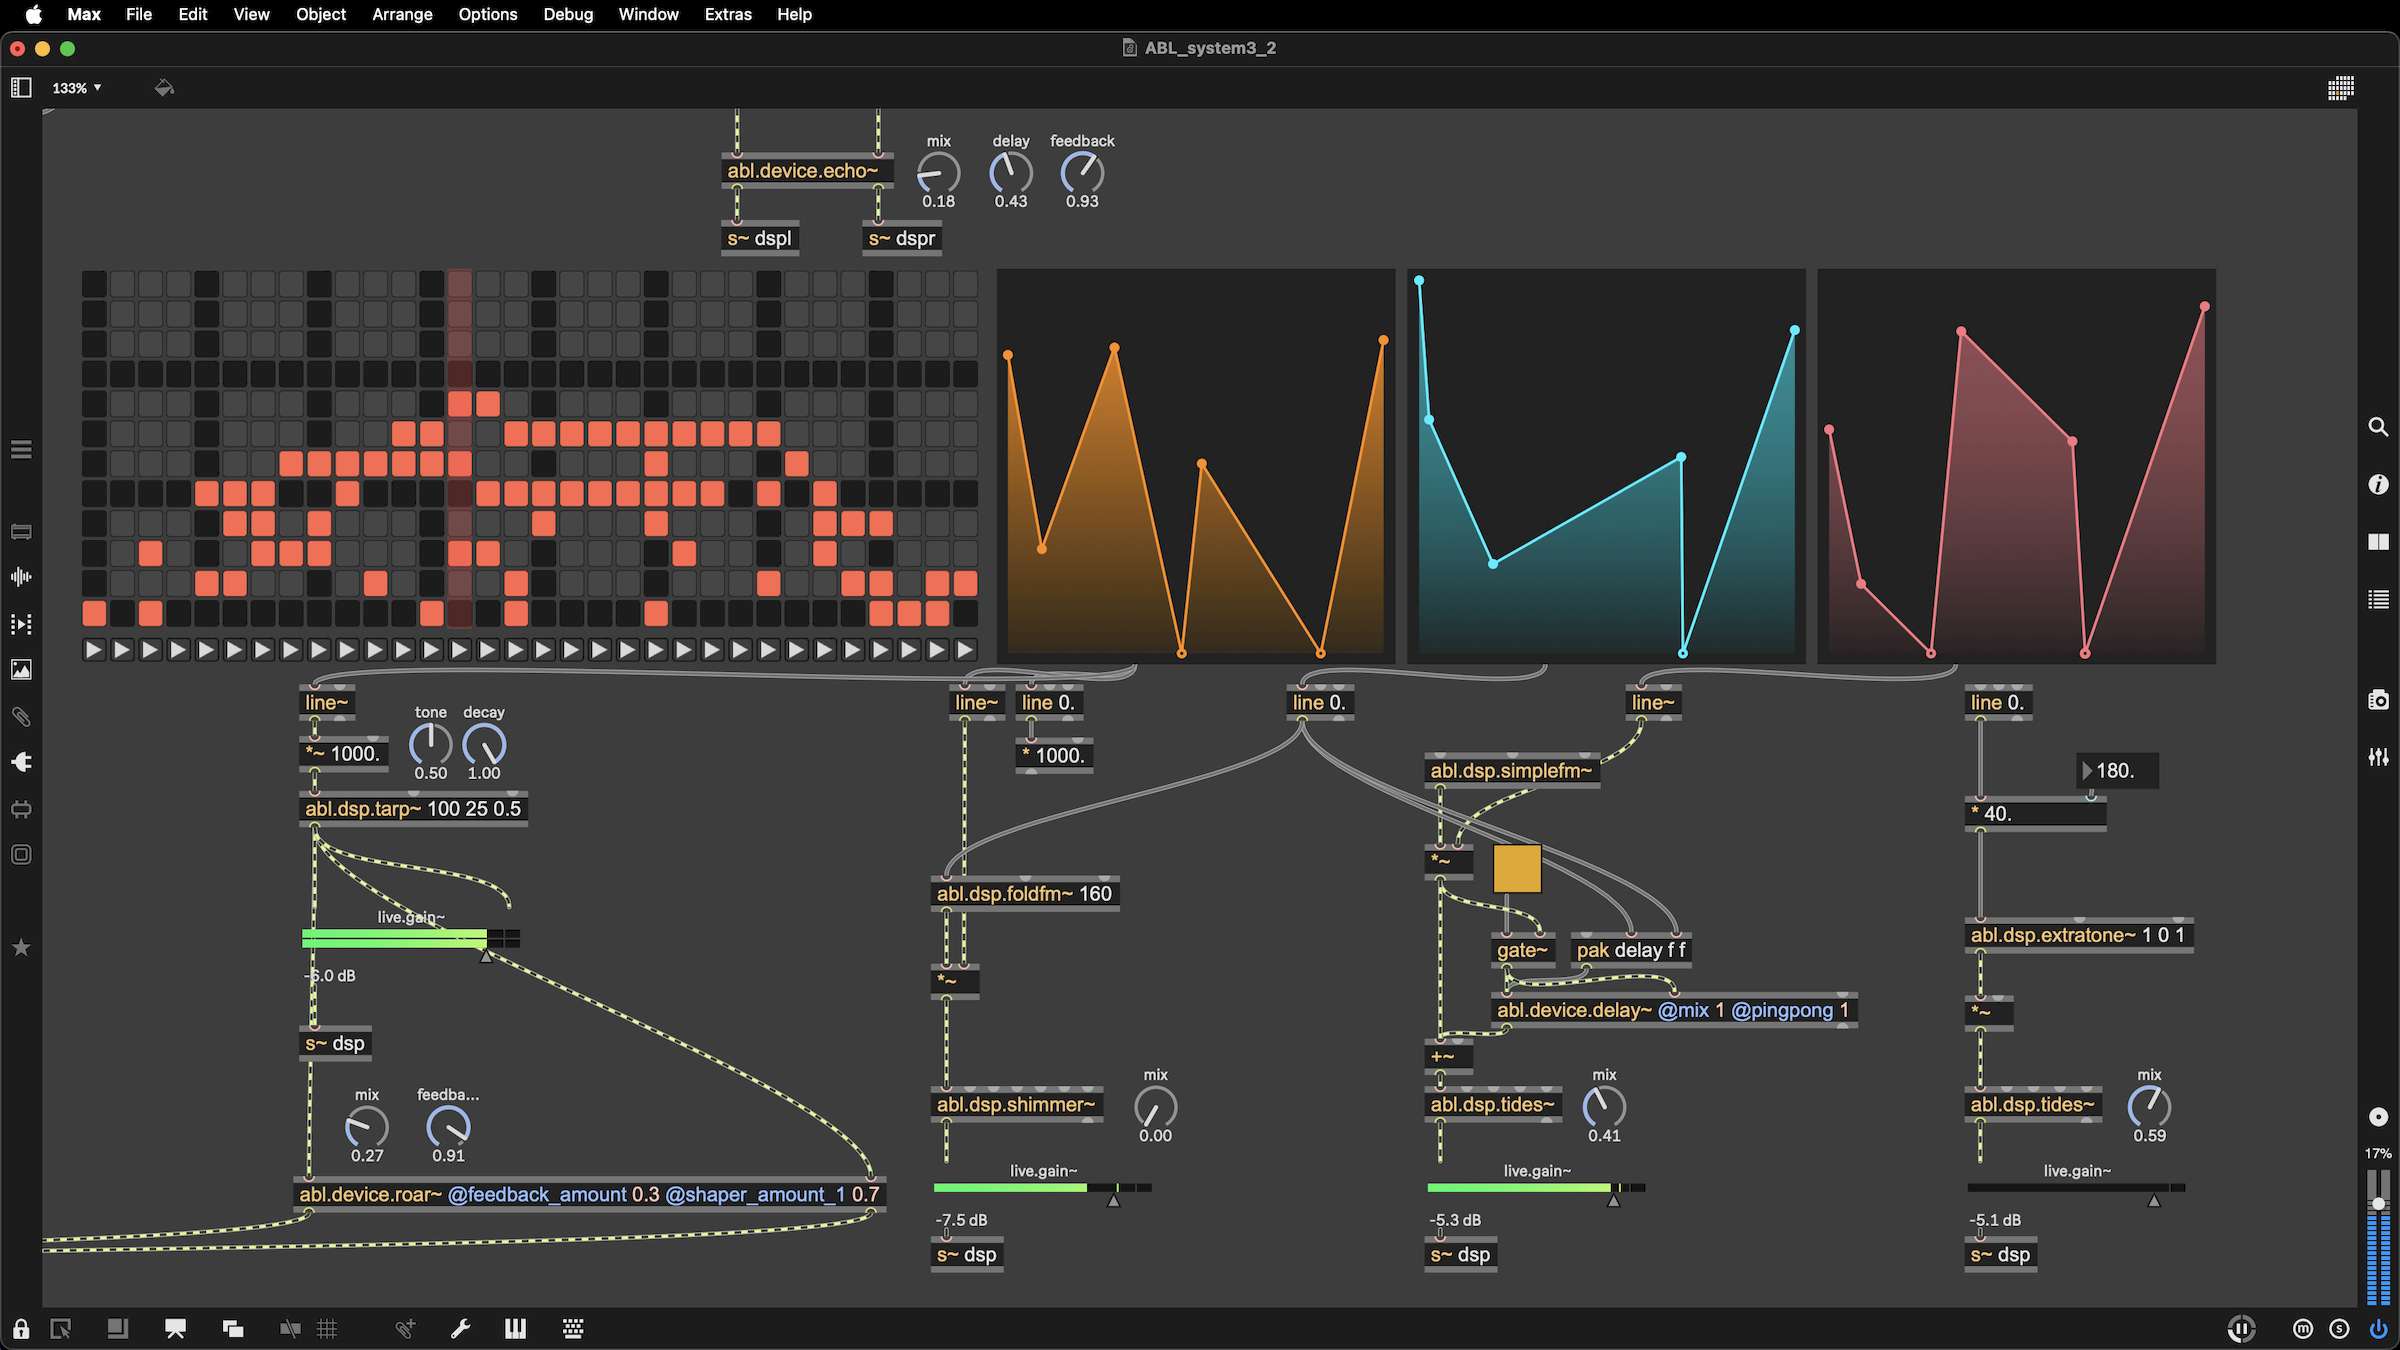Click the transport pause icon

(2241, 1329)
